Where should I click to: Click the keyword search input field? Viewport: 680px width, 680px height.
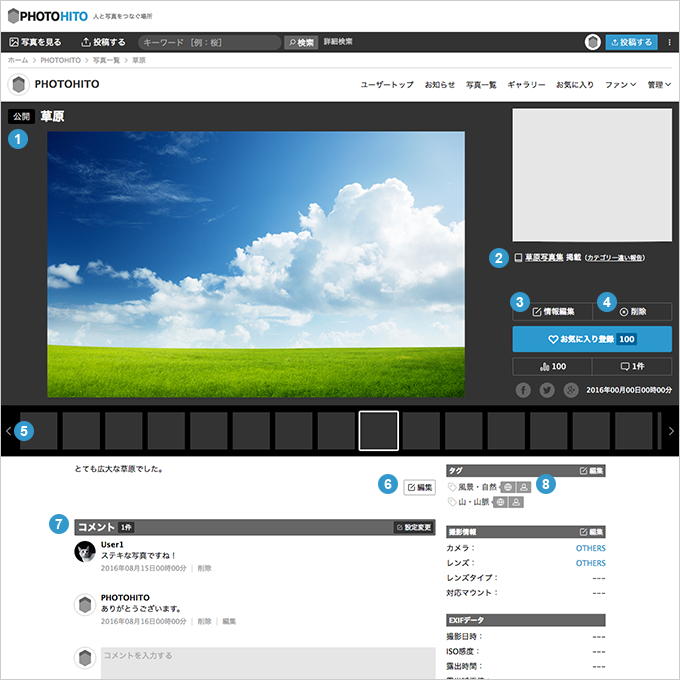tap(210, 43)
